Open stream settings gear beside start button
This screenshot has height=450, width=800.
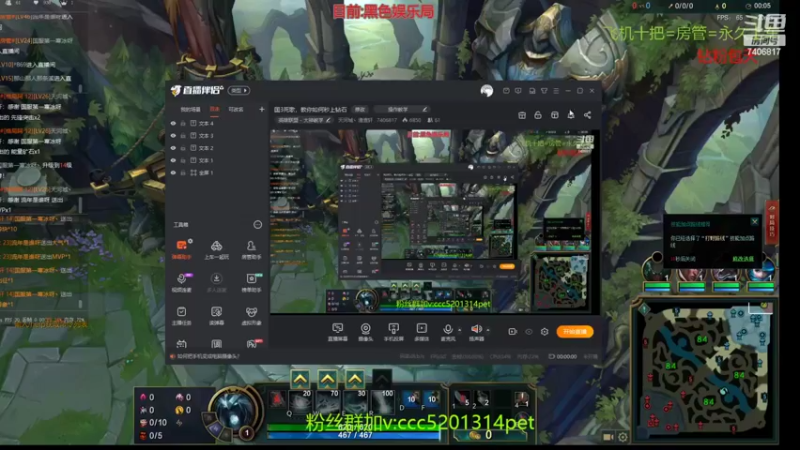coord(544,332)
